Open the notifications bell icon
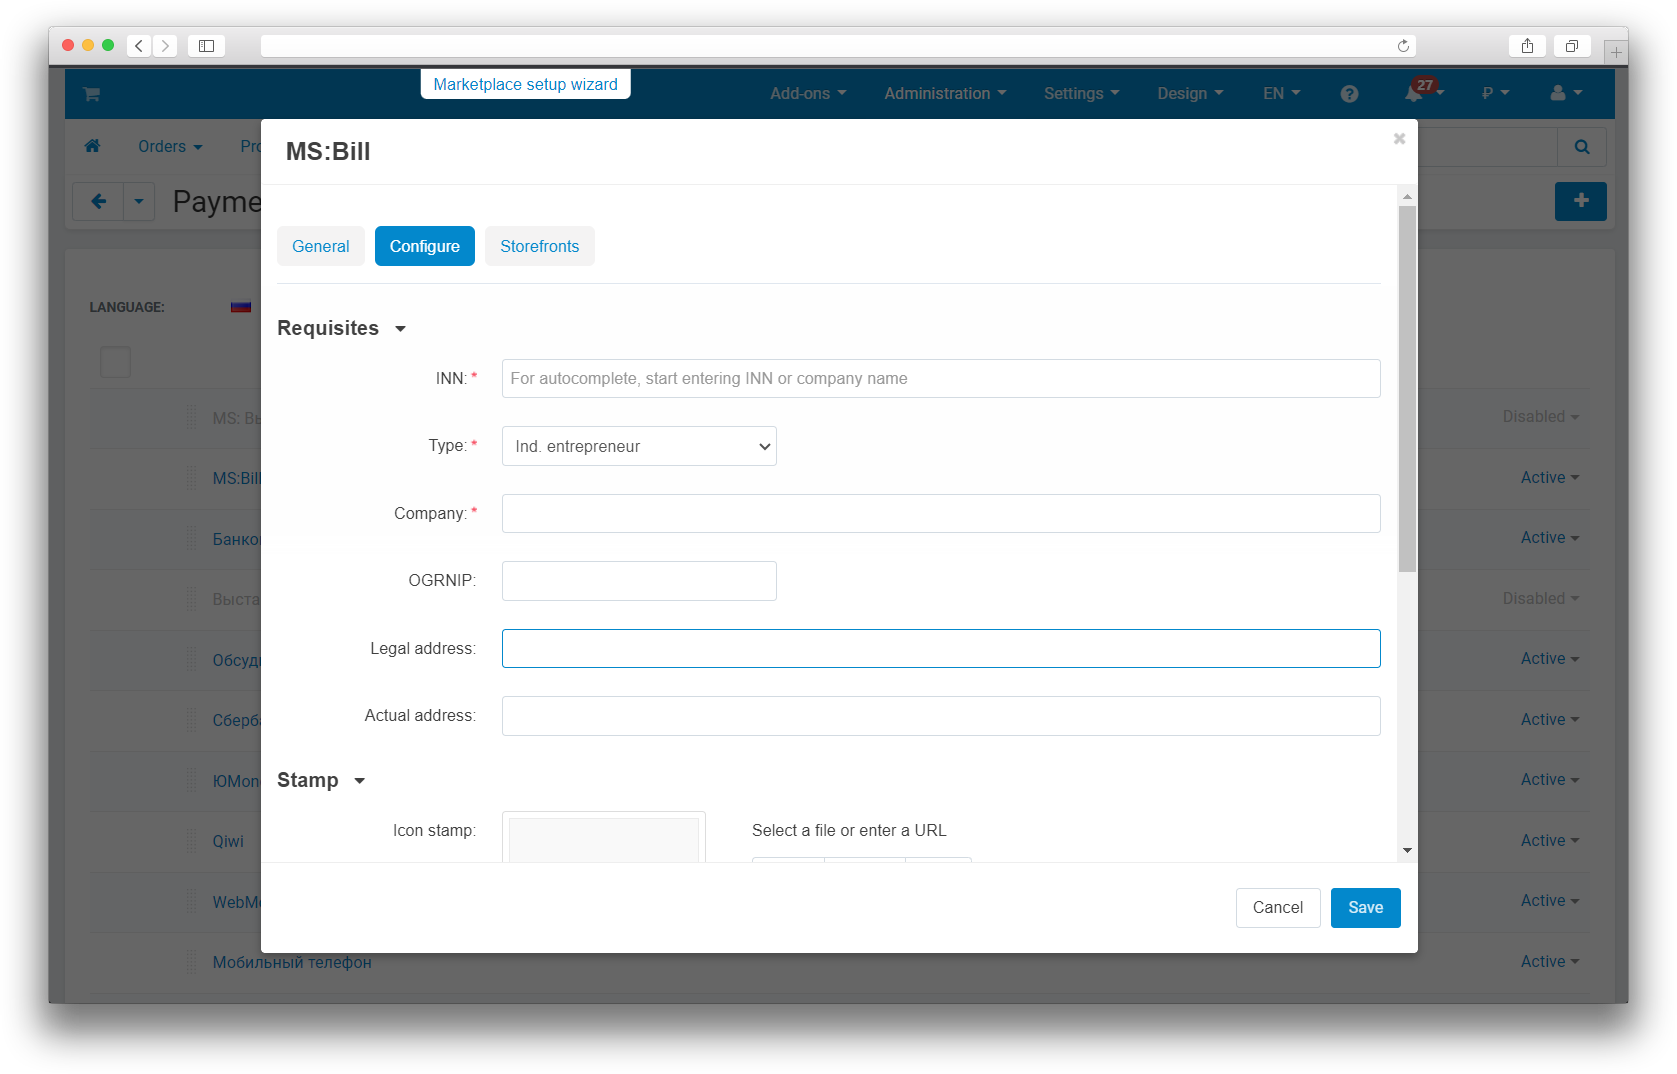1677x1074 pixels. click(1413, 94)
